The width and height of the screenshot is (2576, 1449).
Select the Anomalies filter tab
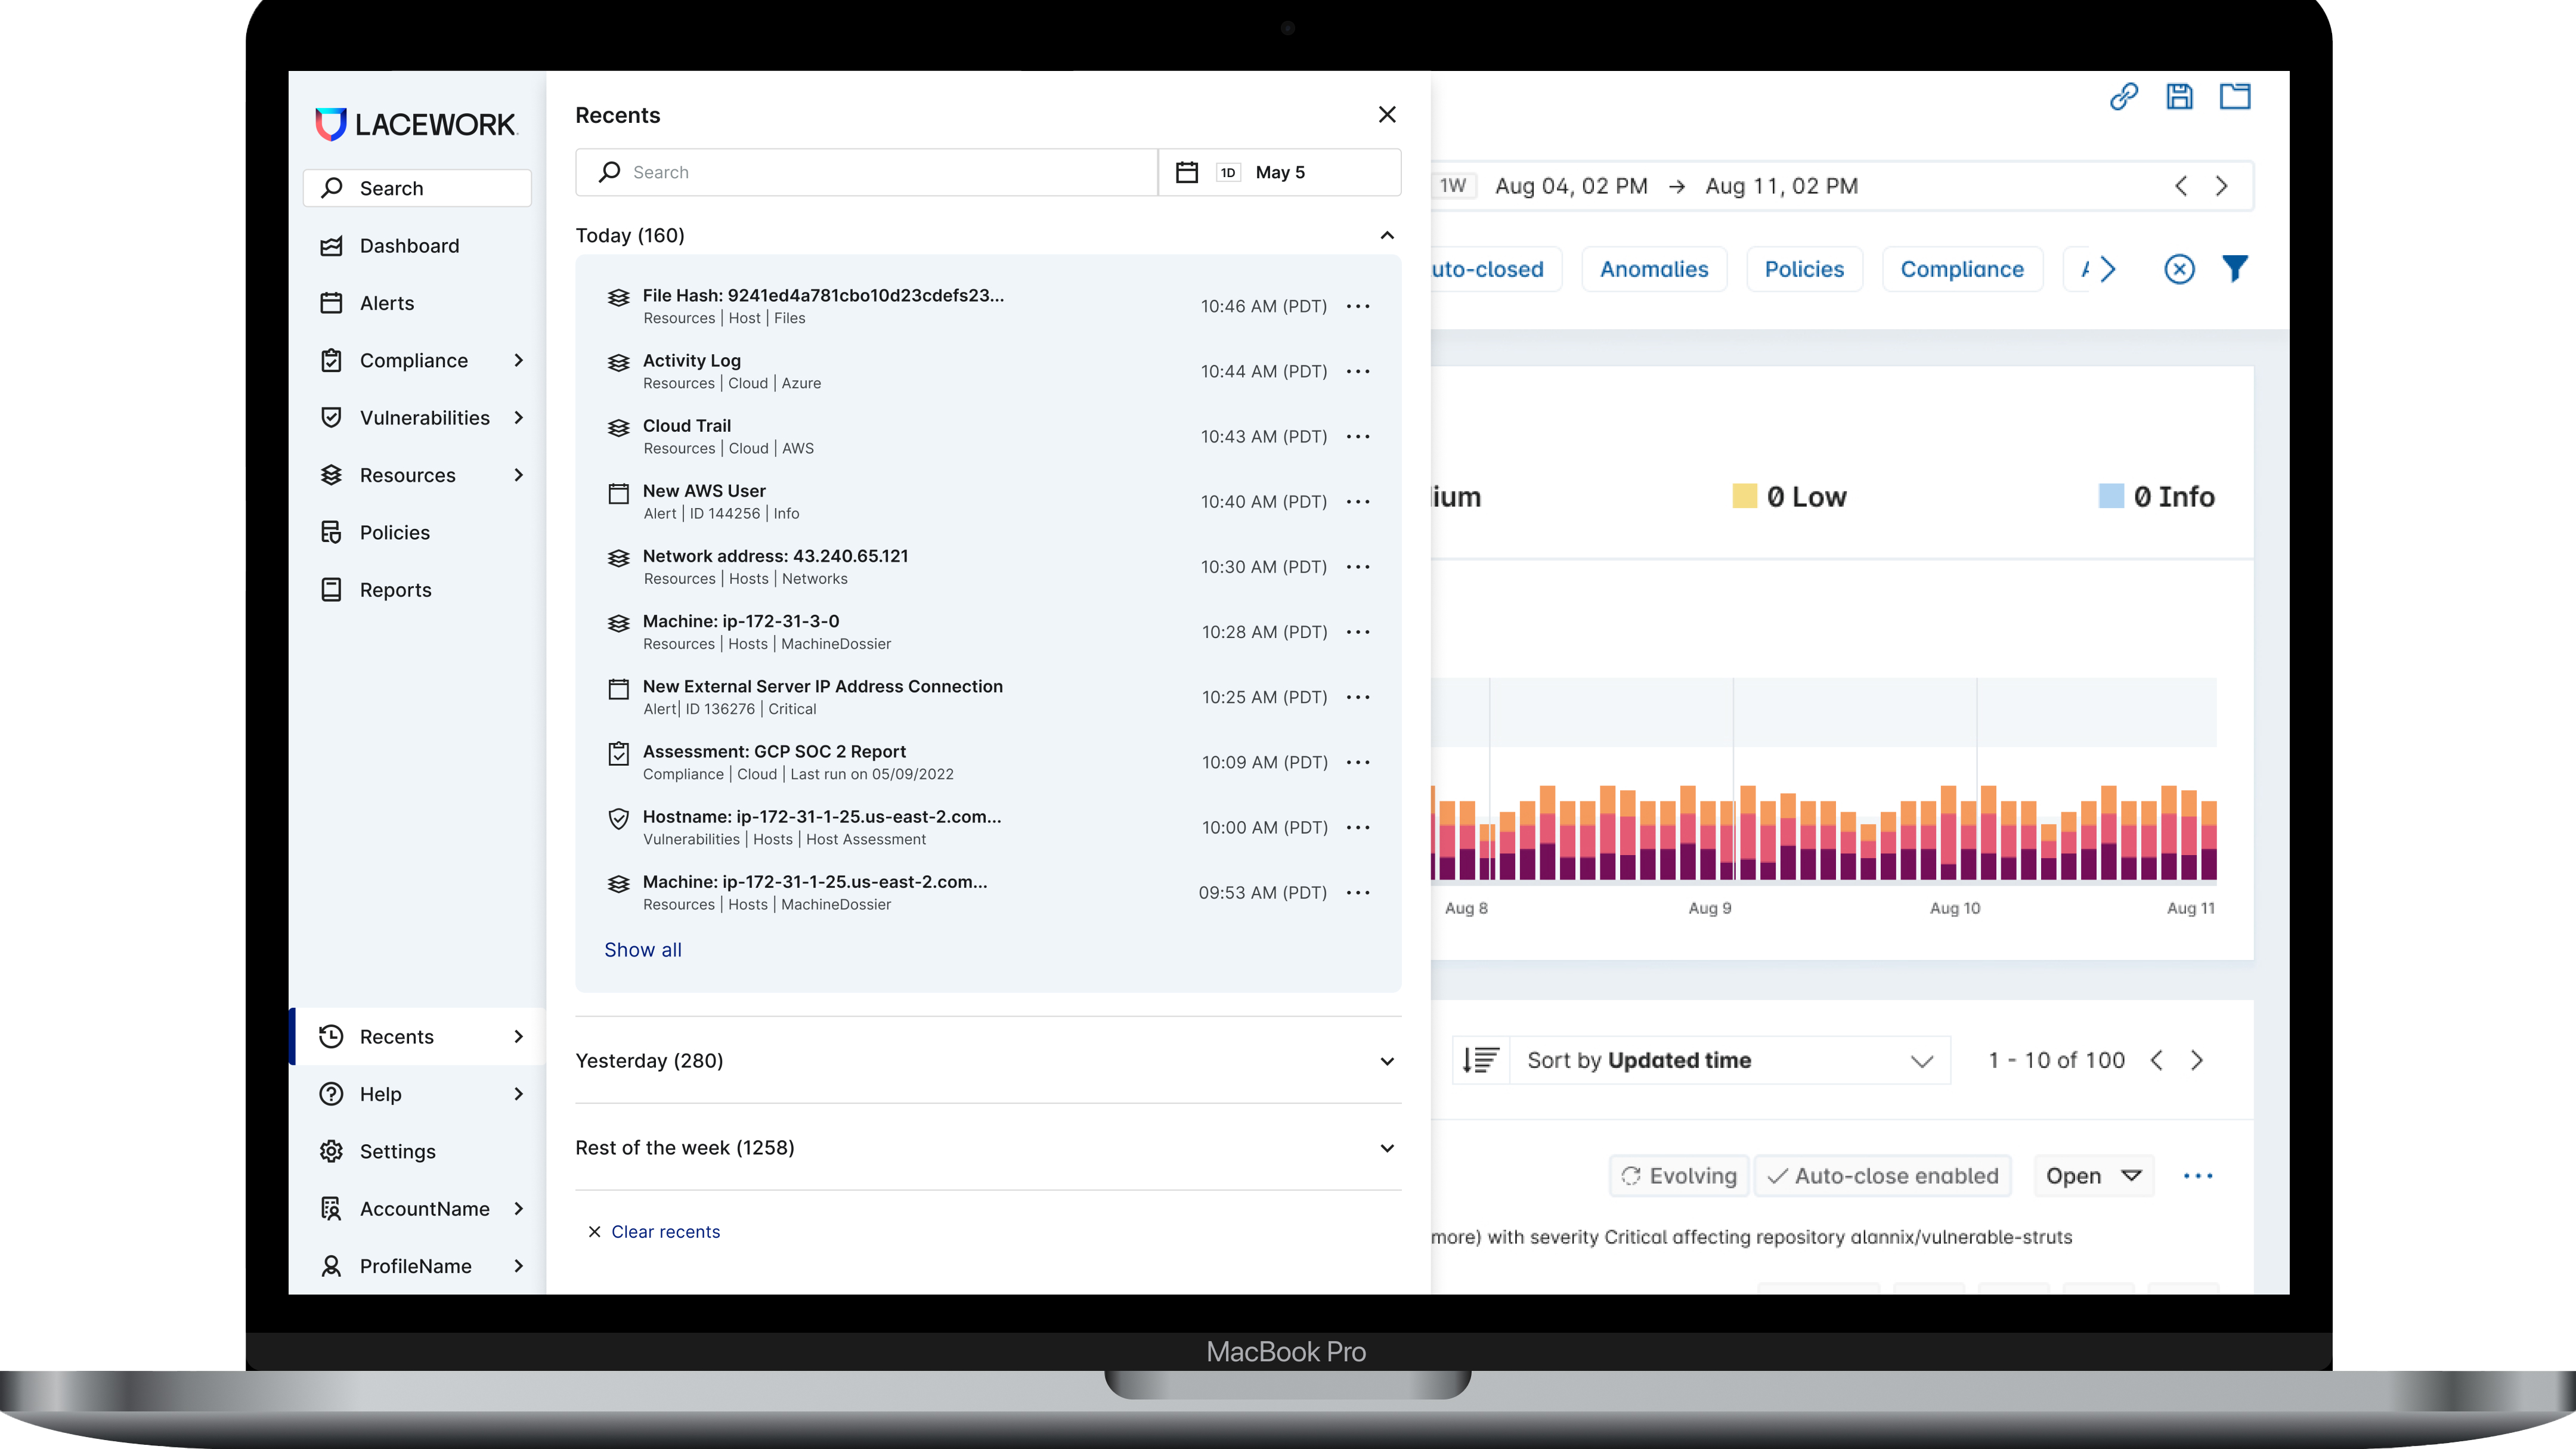(1654, 269)
